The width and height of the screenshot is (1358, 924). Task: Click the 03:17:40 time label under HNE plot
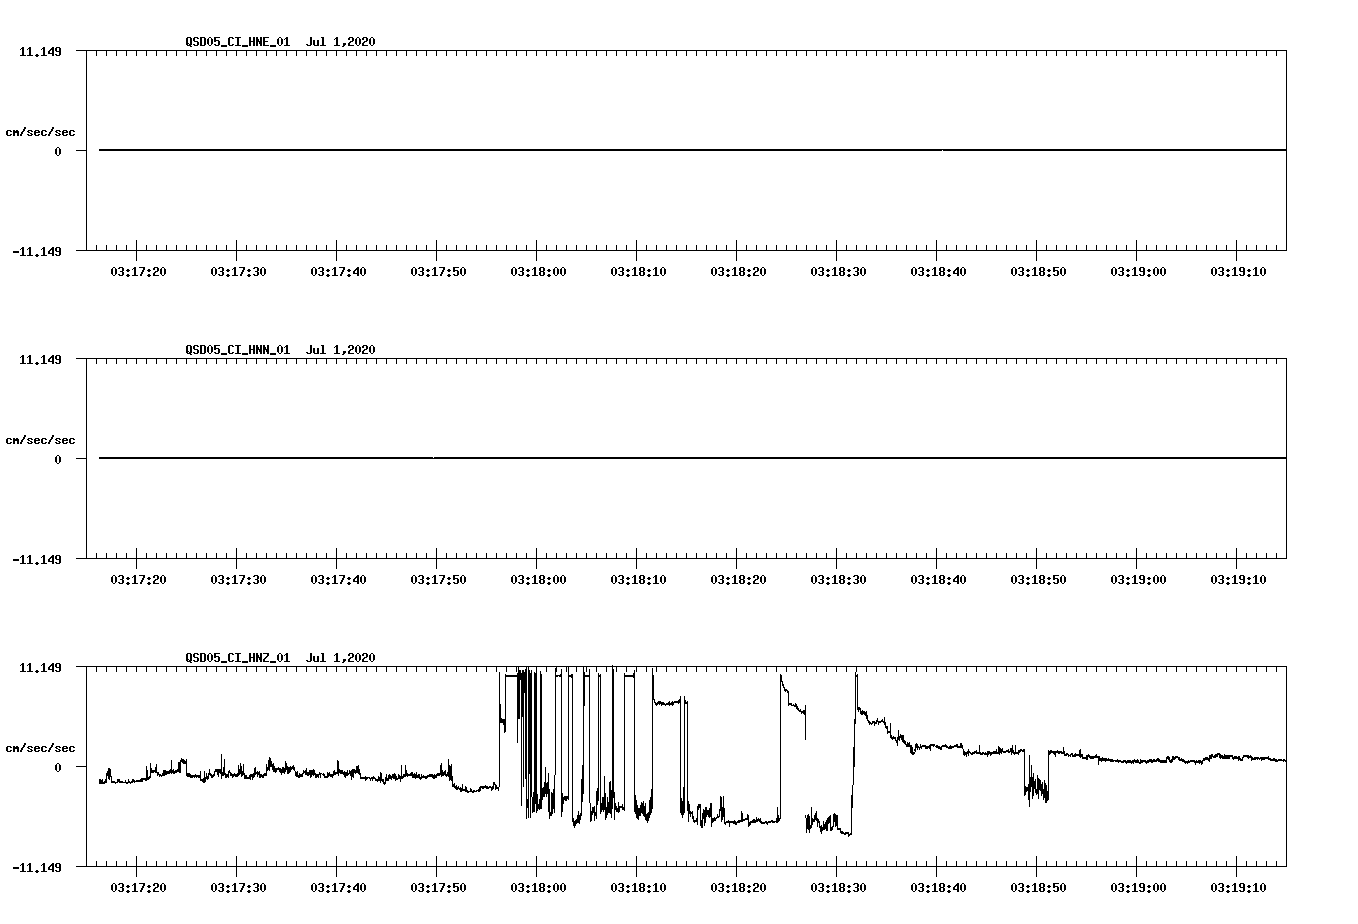point(338,272)
